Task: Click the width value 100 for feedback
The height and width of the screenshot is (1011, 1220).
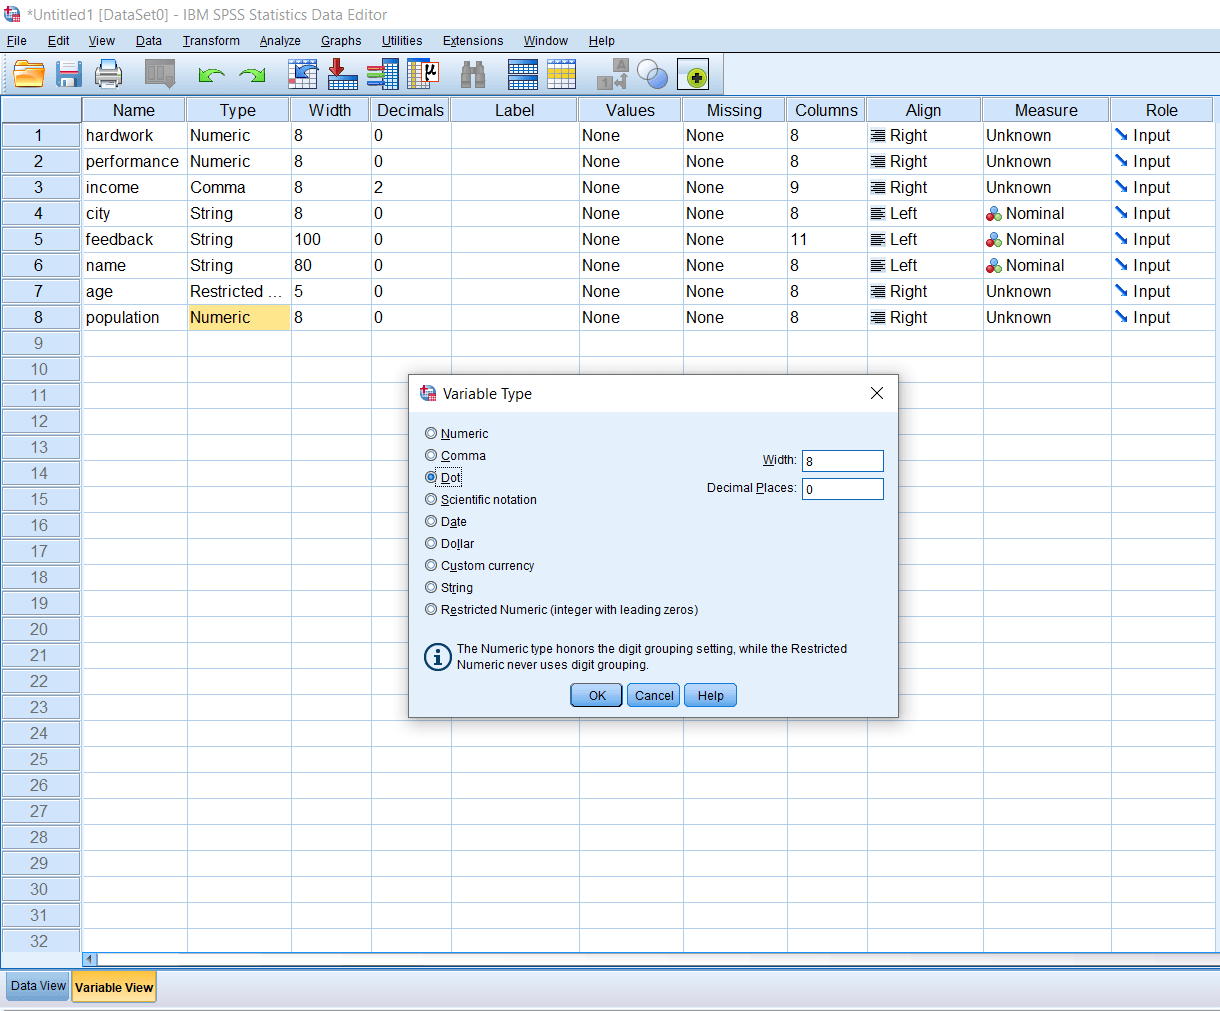Action: pyautogui.click(x=331, y=240)
